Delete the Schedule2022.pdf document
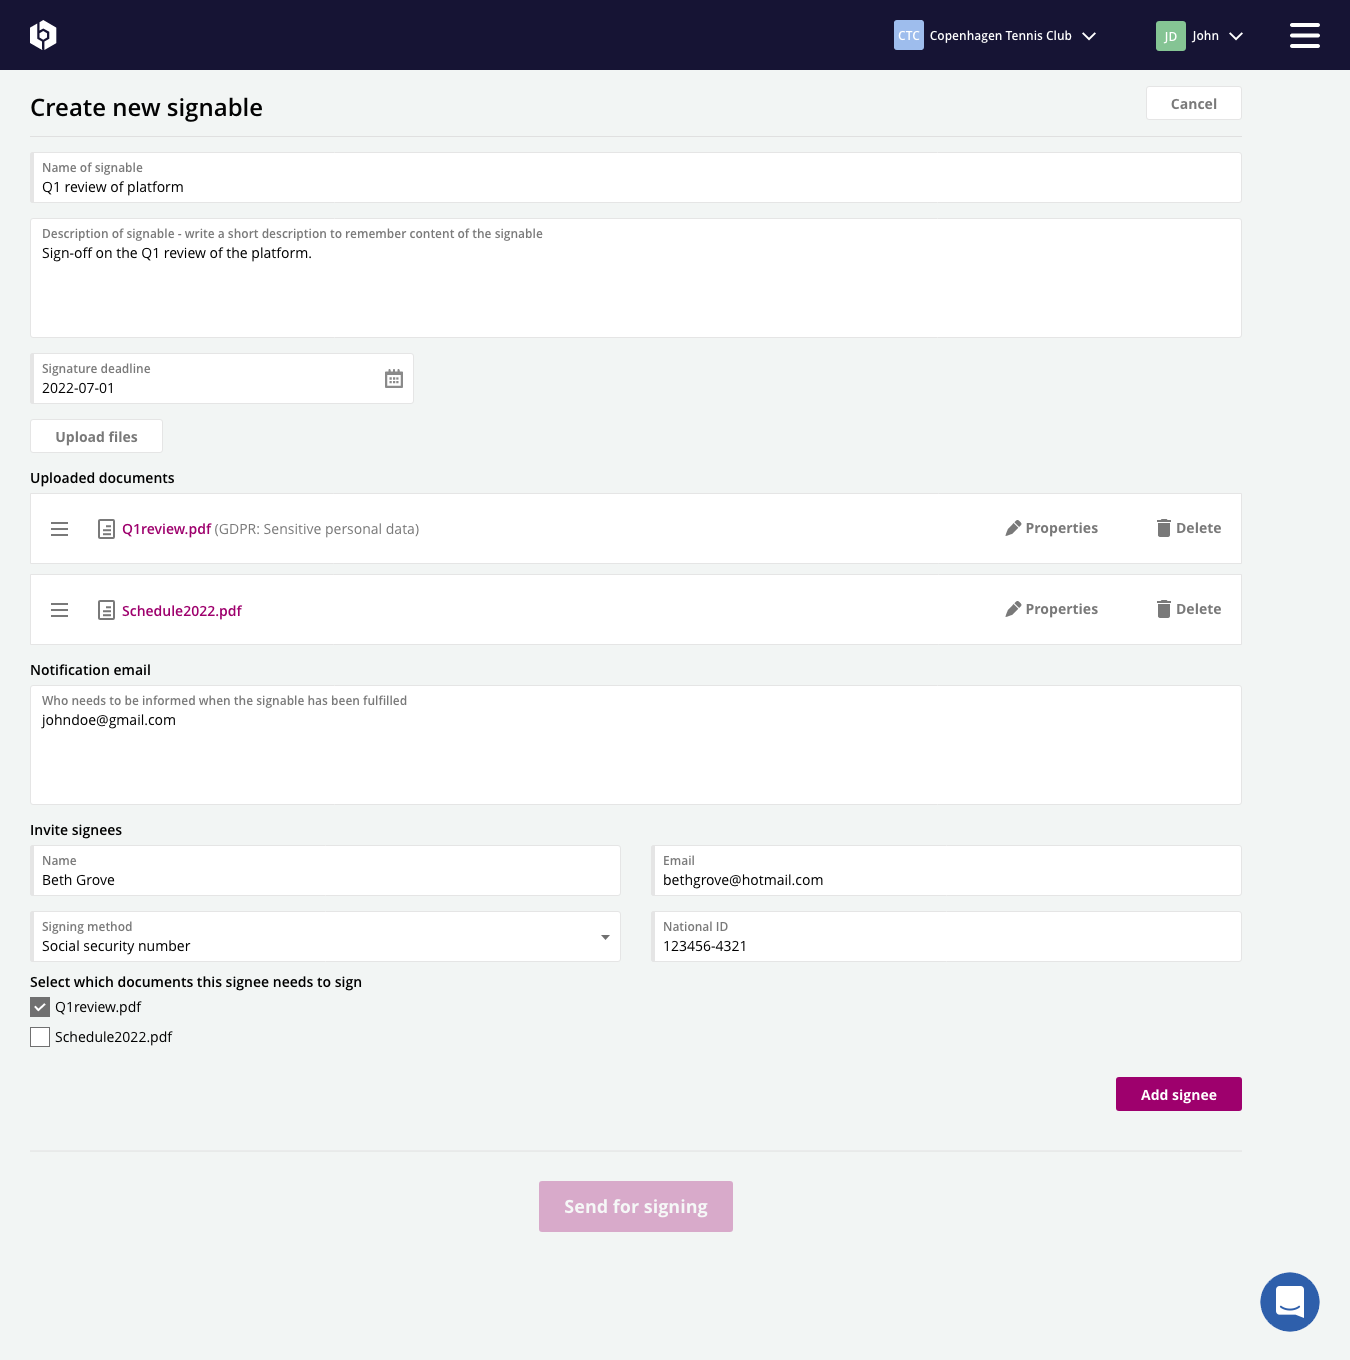The image size is (1350, 1360). tap(1188, 609)
